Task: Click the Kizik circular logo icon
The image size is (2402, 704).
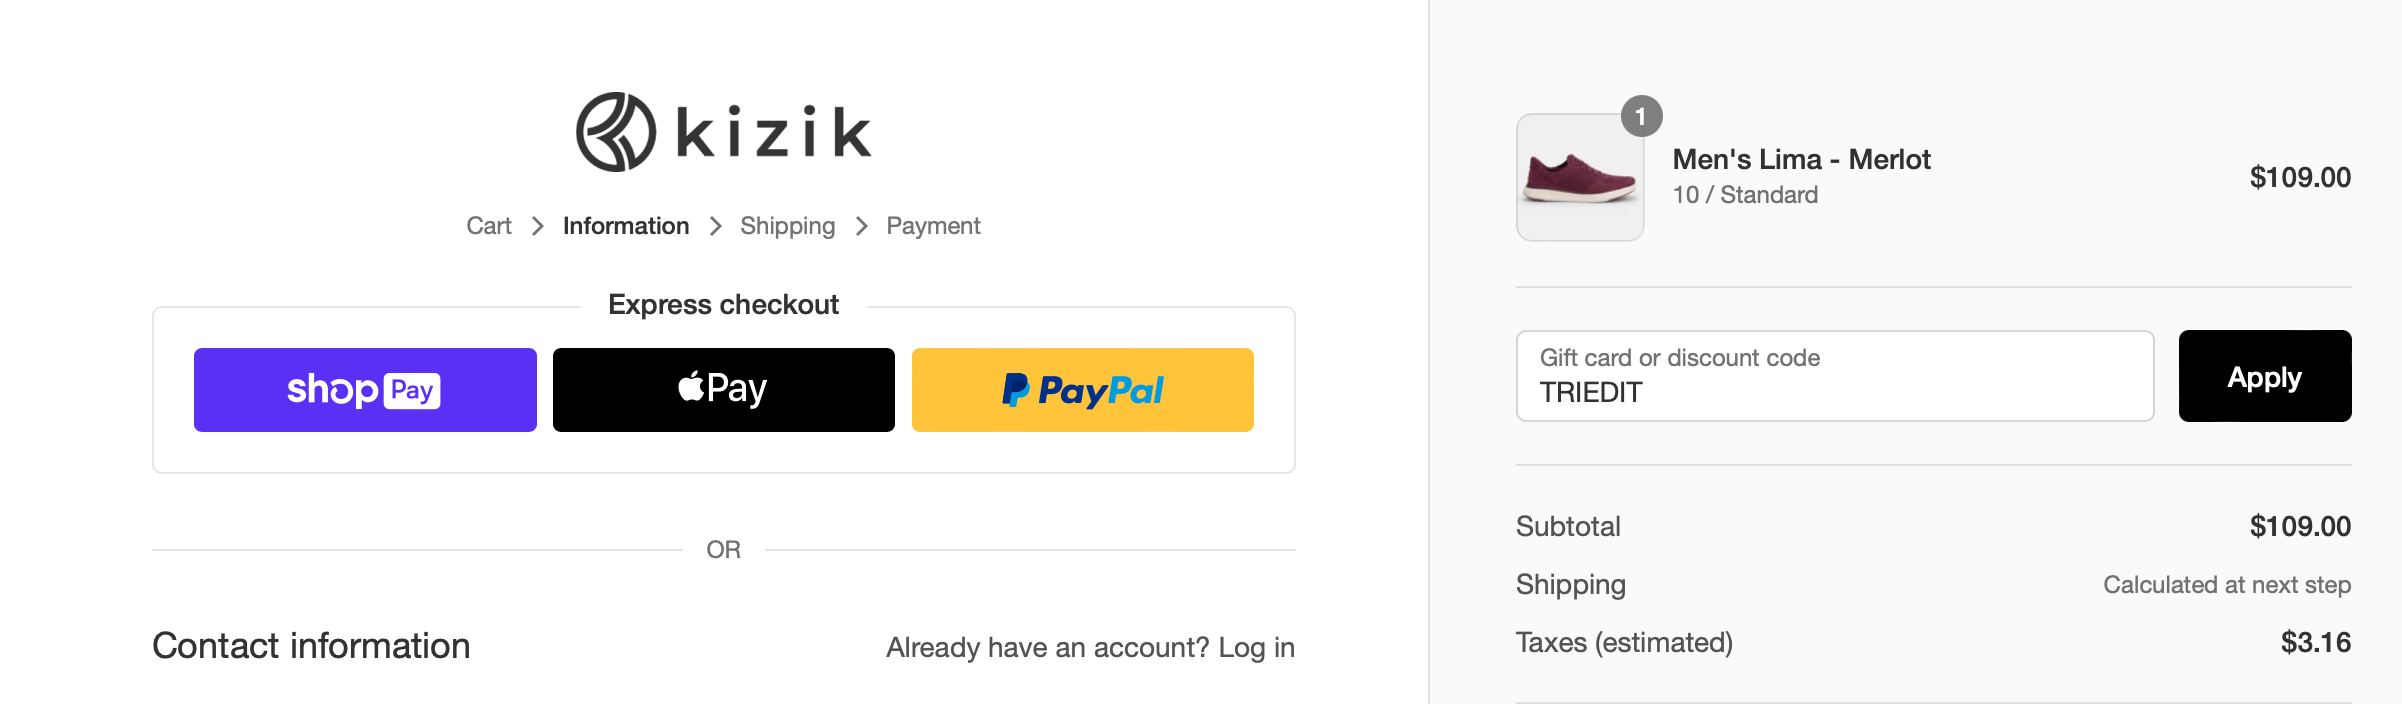Action: click(x=616, y=132)
